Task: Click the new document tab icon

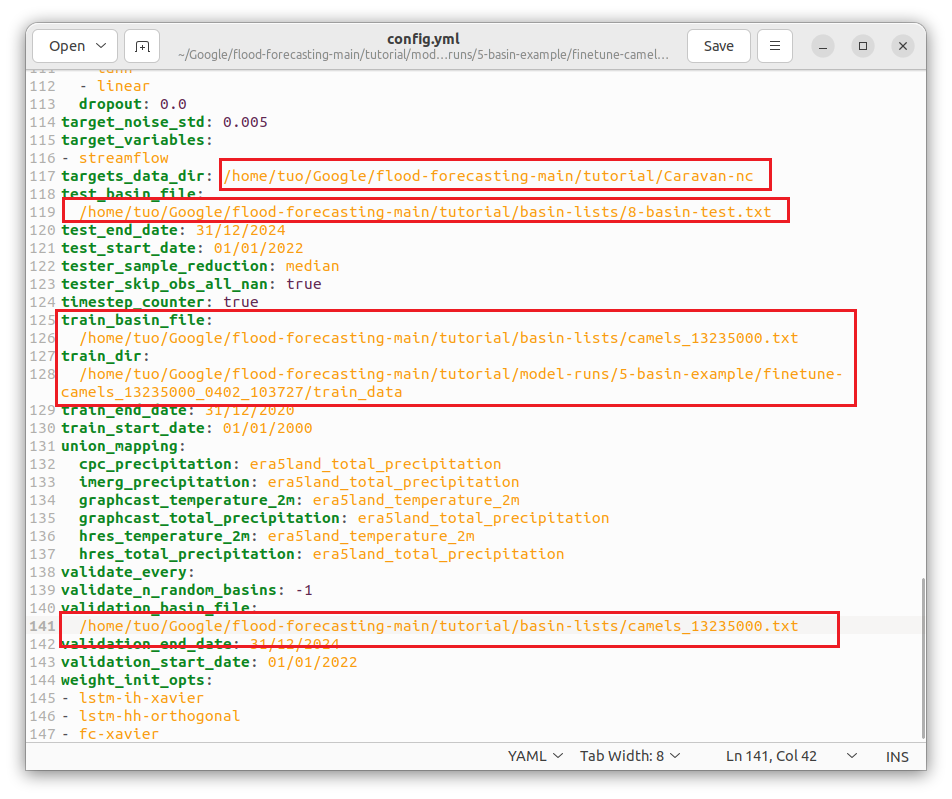Action: 142,46
